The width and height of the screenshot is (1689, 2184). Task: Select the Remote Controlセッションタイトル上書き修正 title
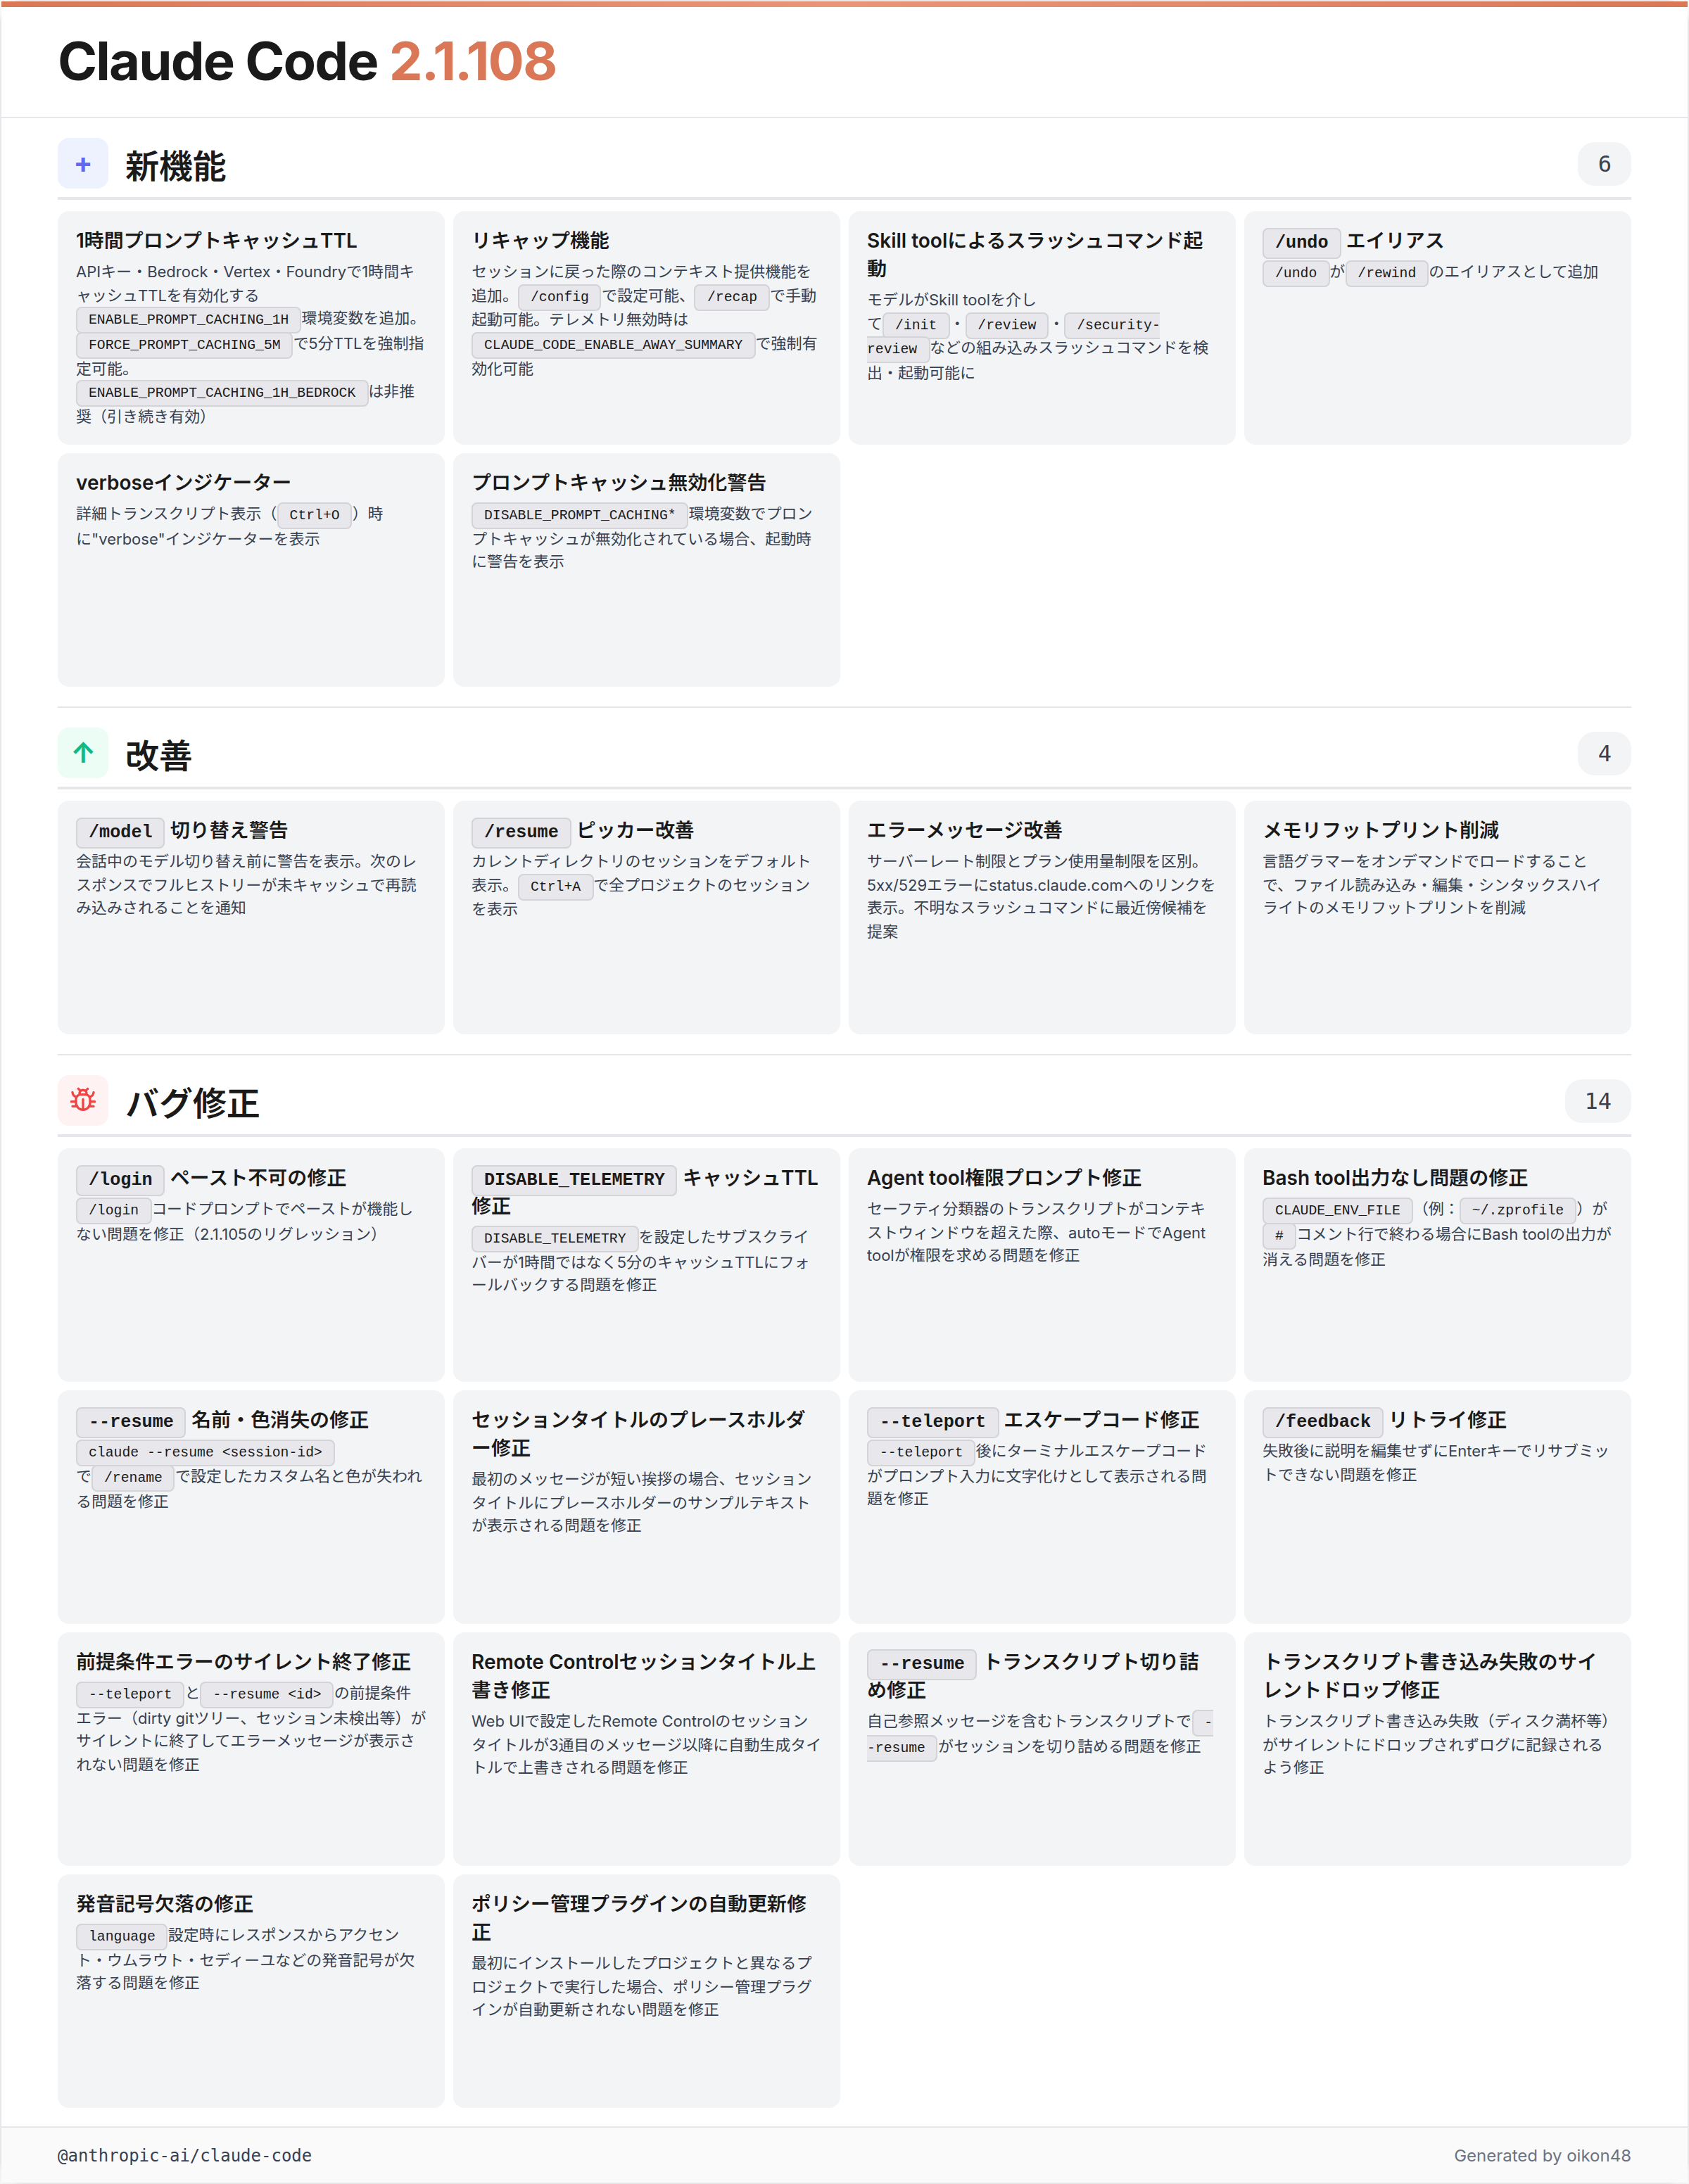pos(643,1677)
